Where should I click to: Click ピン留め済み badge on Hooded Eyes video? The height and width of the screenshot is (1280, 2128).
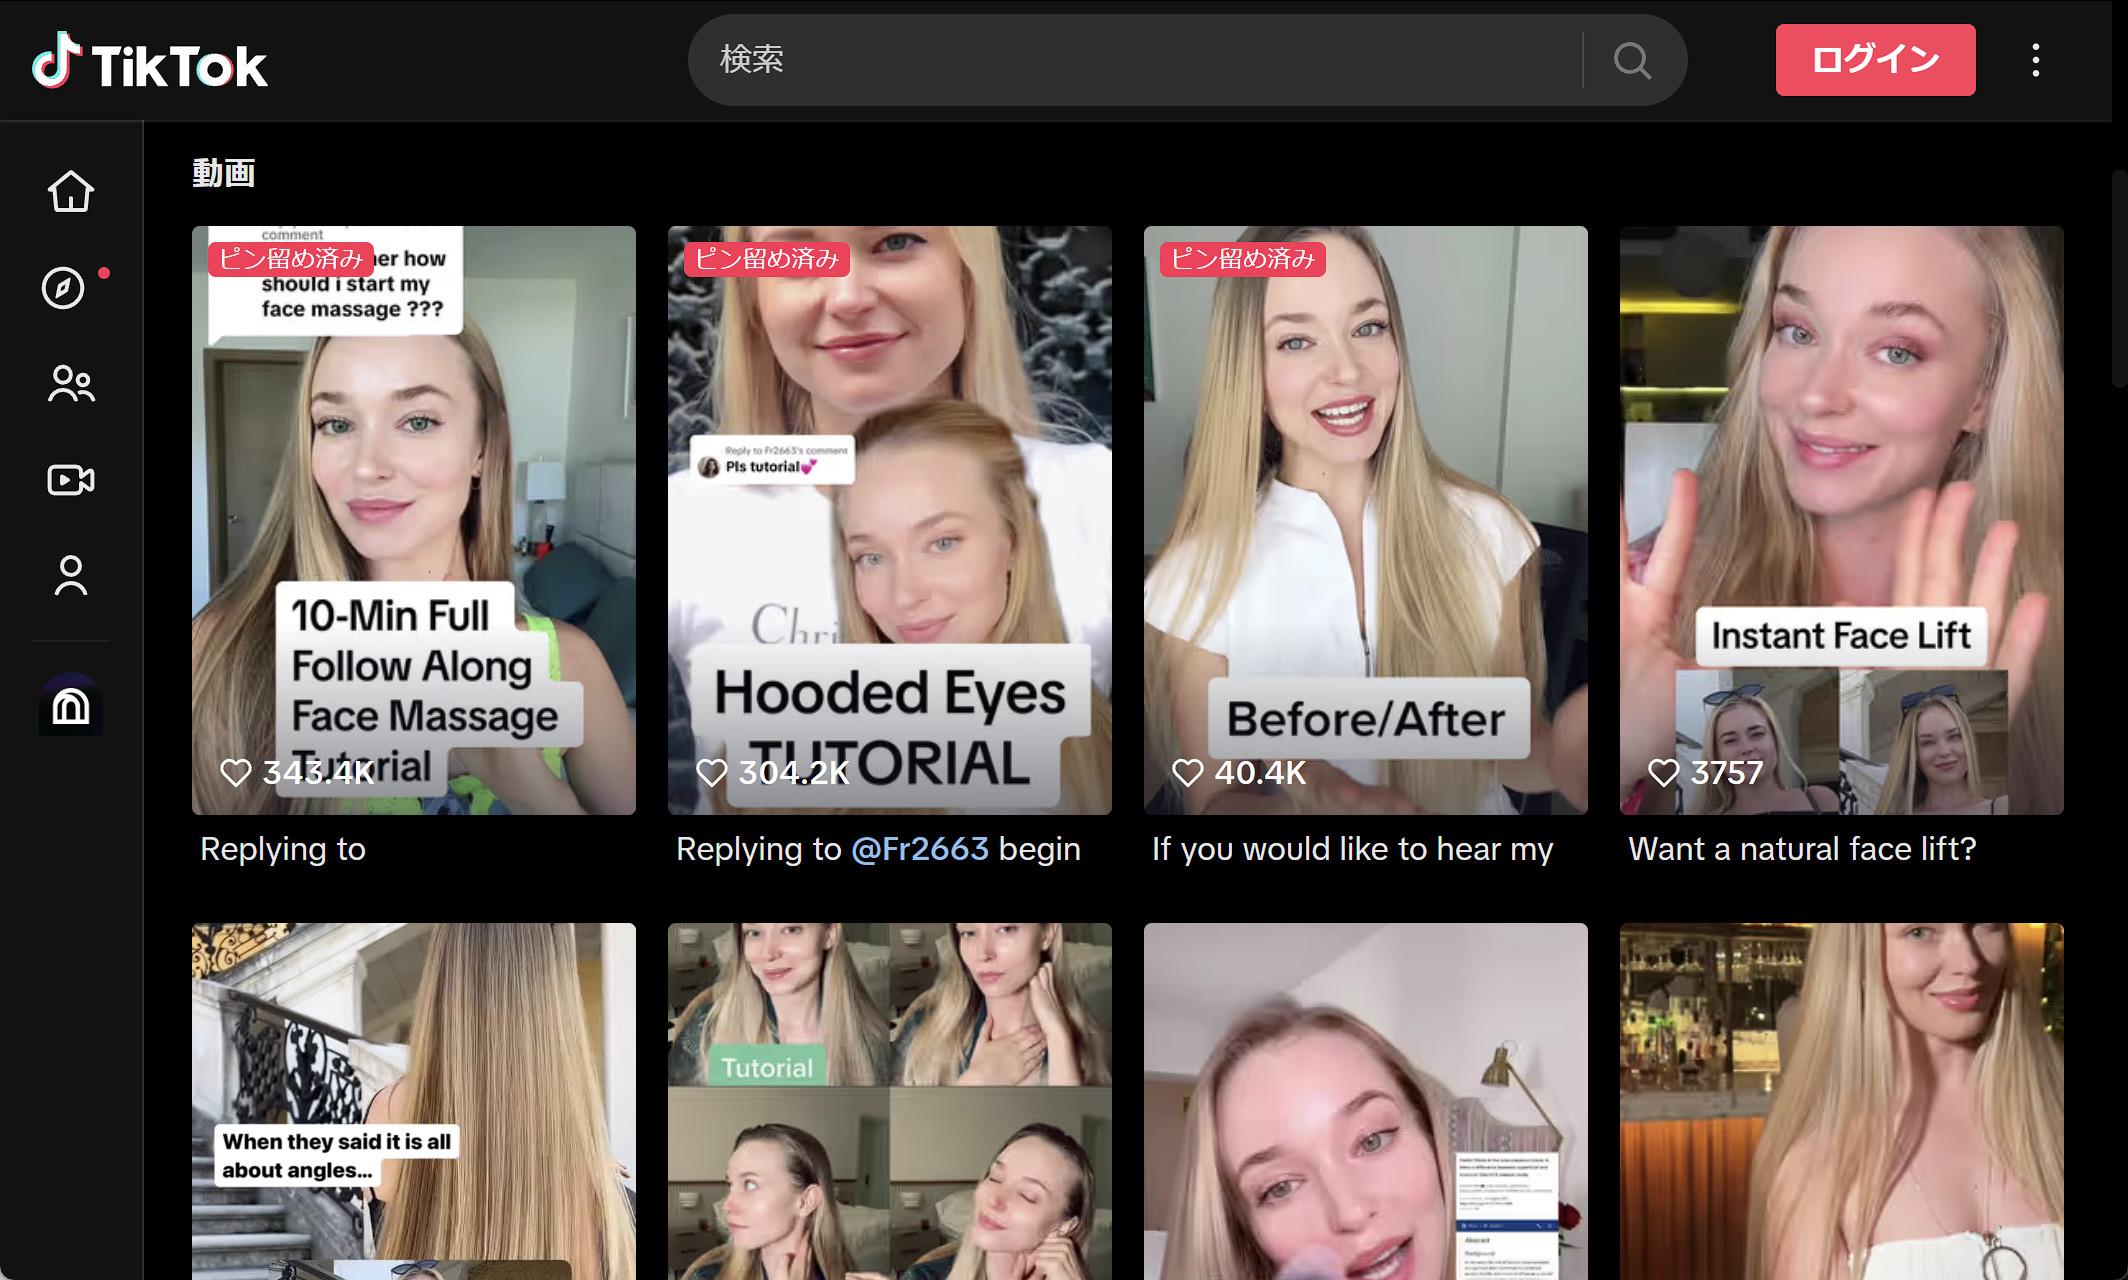[x=767, y=259]
